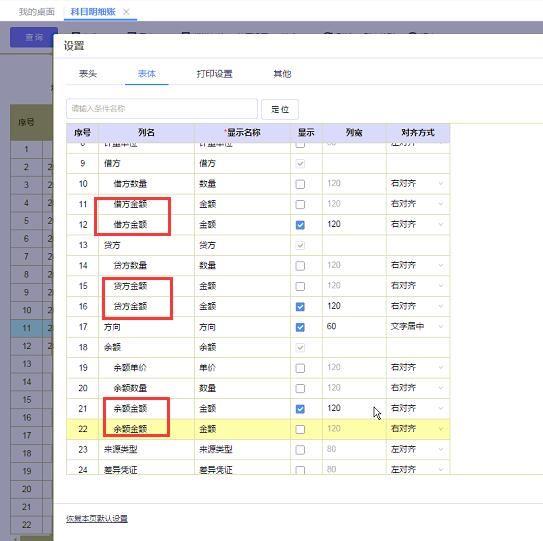Uncheck display checkbox in row 12
543x541 pixels.
click(x=300, y=225)
